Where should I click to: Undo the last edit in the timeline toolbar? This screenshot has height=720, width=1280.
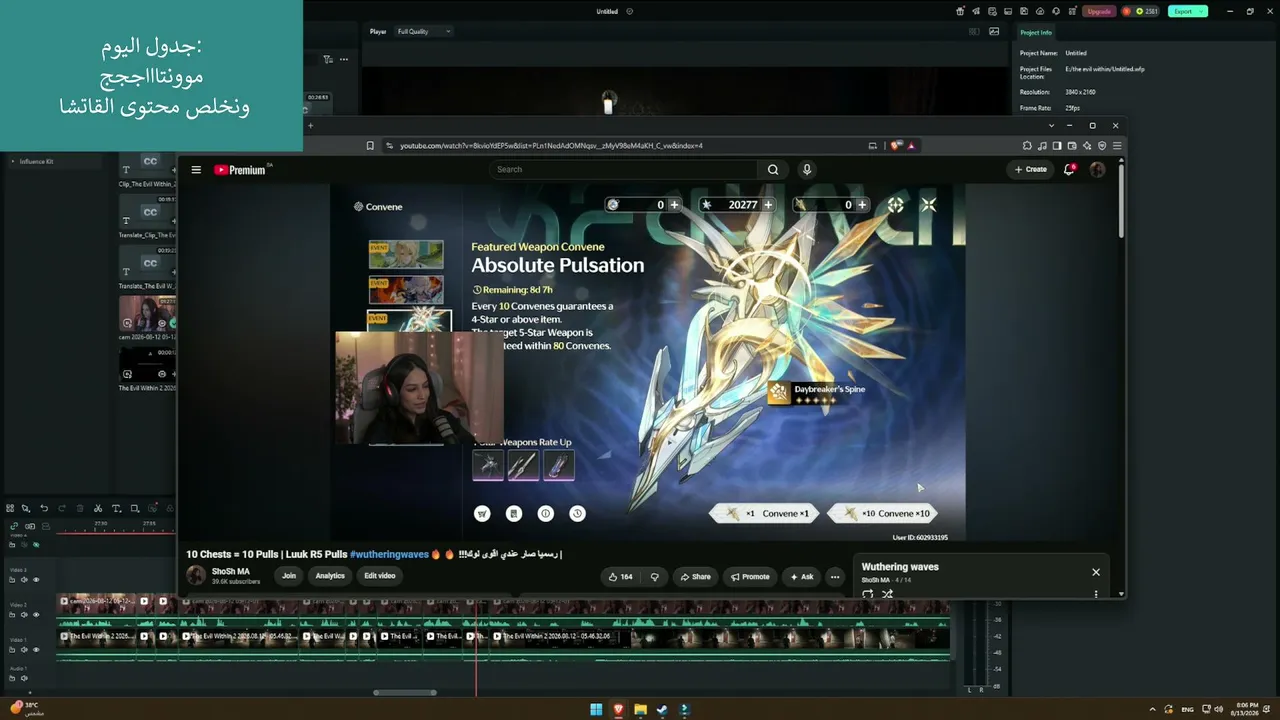tap(44, 509)
